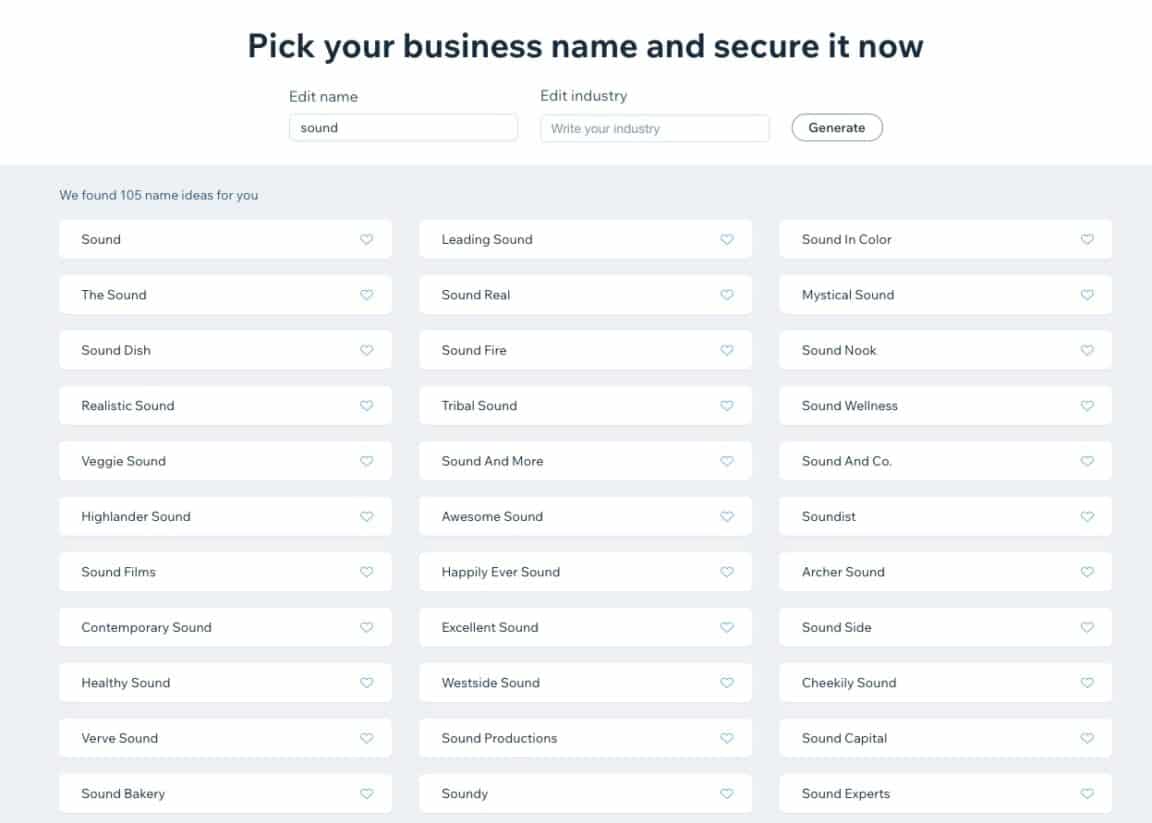This screenshot has width=1152, height=823.
Task: Favorite the "Archer Sound" name idea
Action: [x=1087, y=572]
